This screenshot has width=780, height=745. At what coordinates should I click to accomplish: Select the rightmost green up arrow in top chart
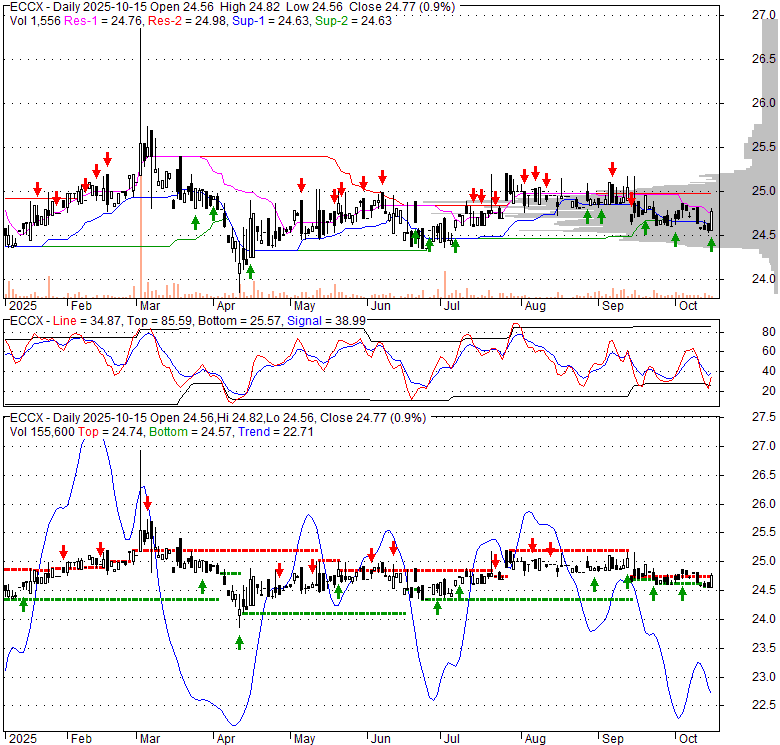tap(711, 245)
